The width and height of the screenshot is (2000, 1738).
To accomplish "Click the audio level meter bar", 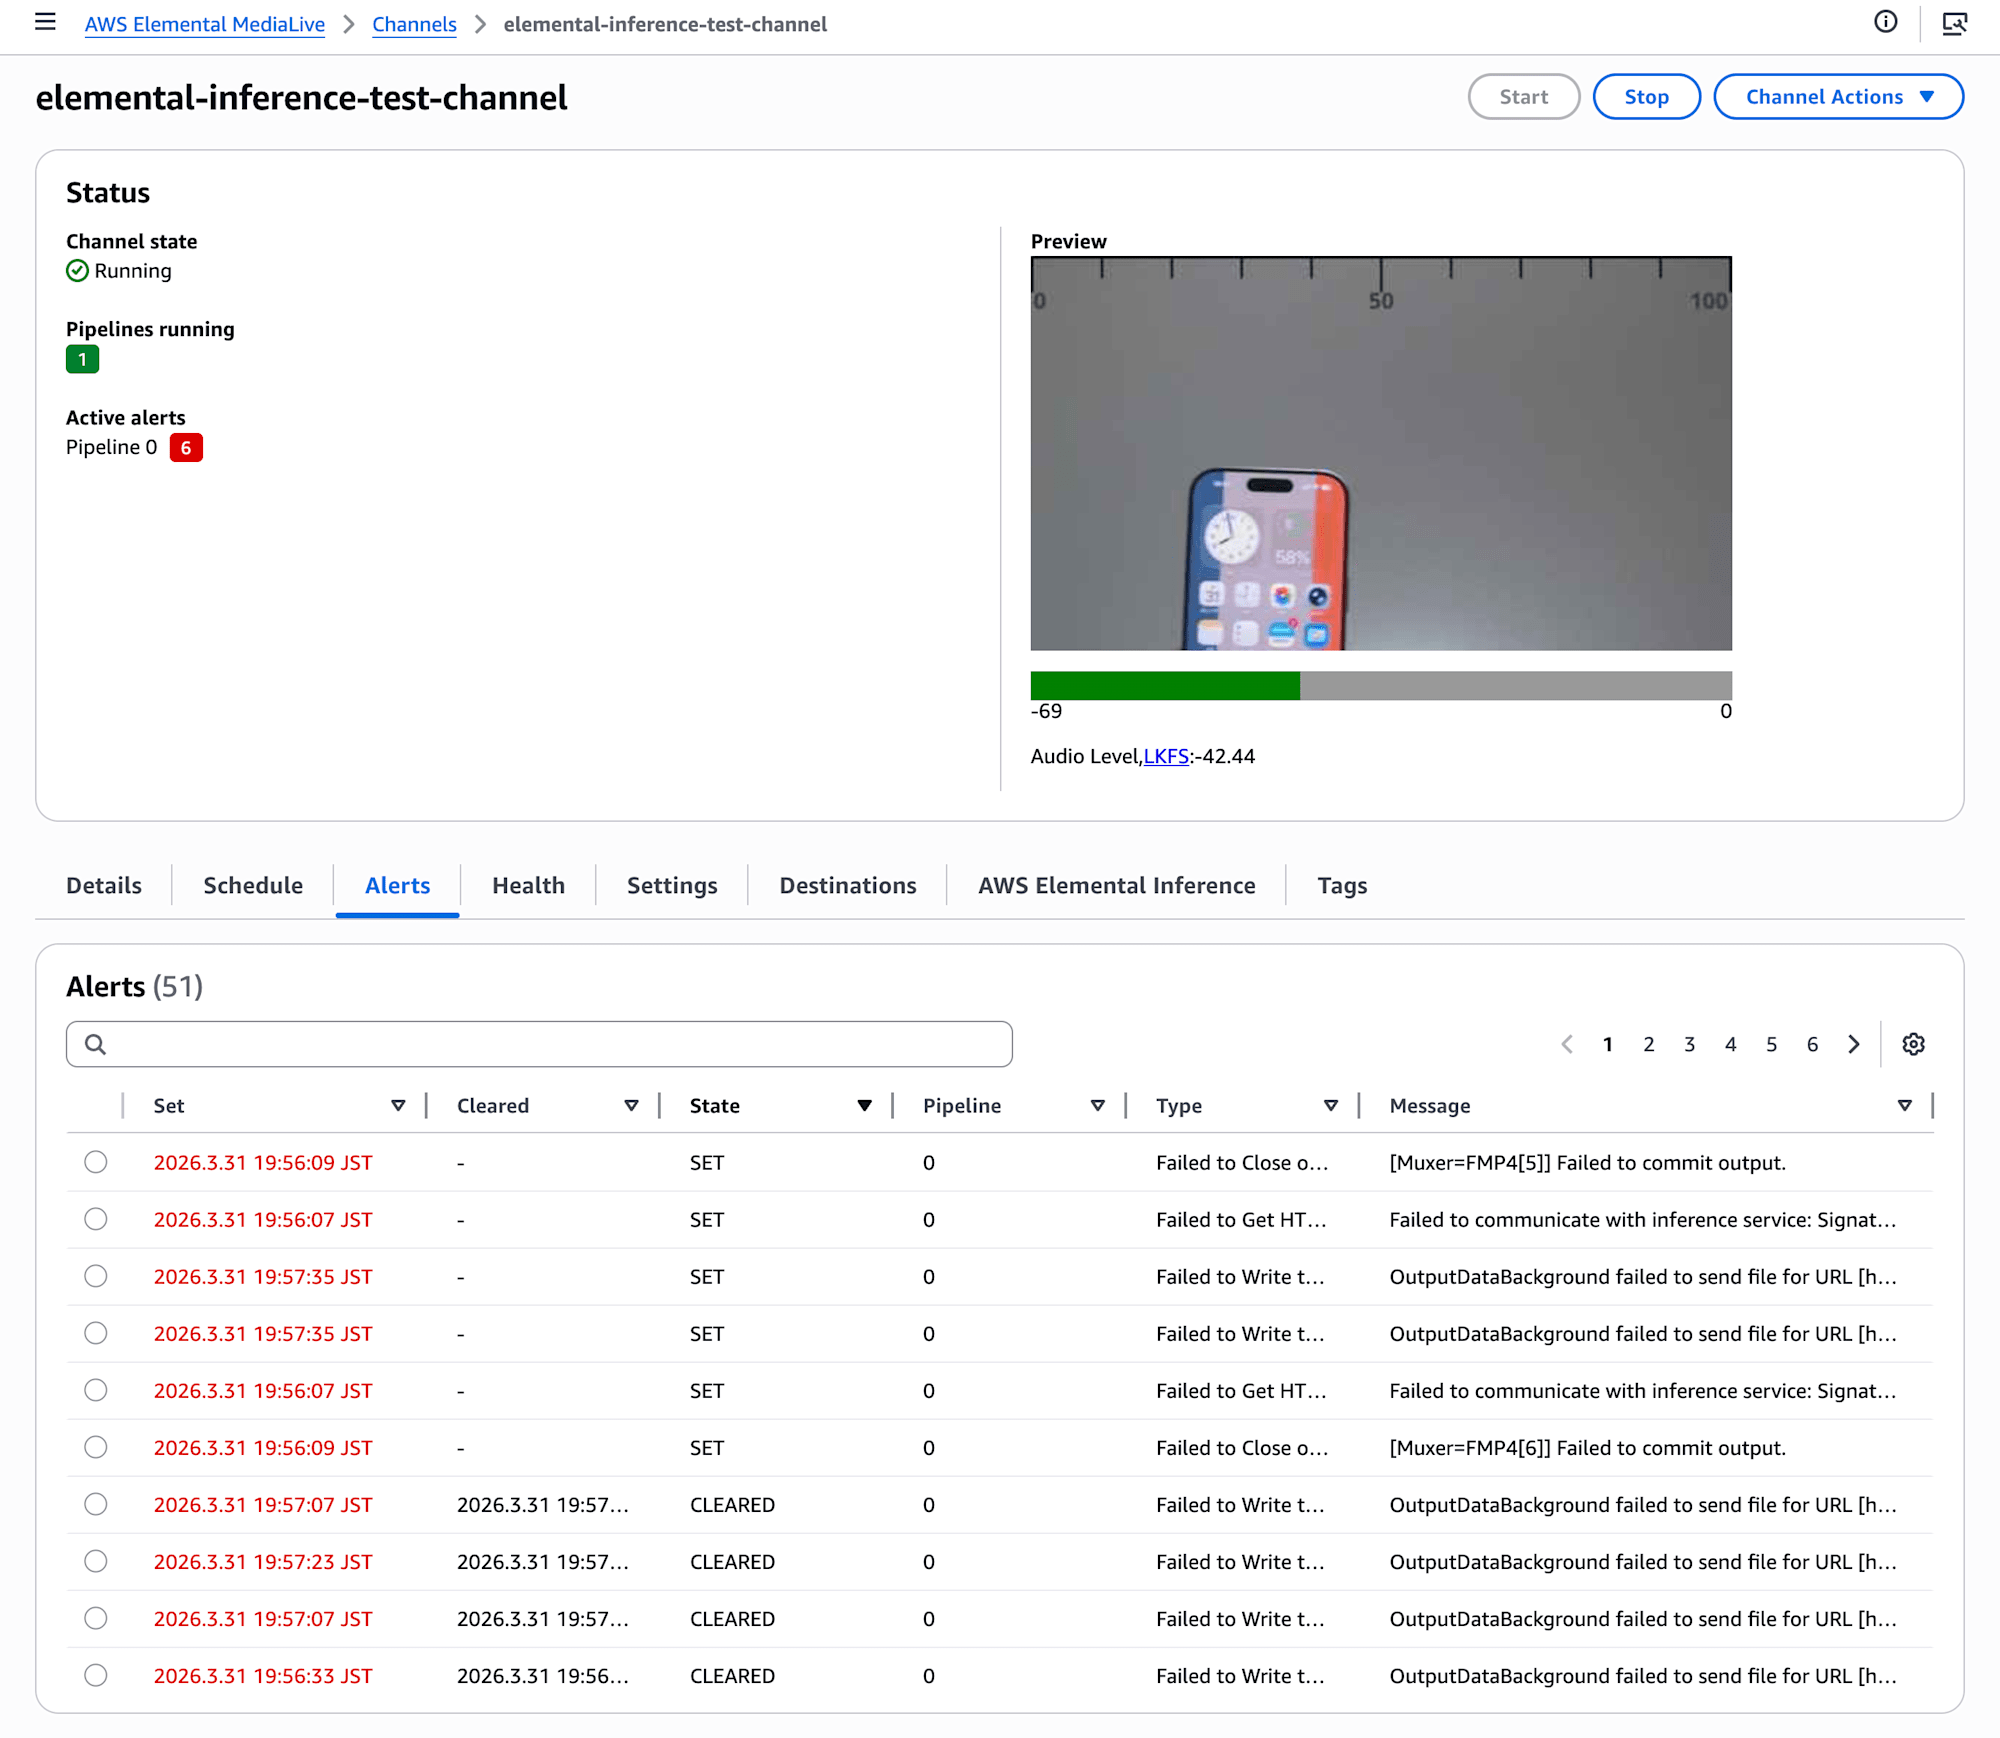I will 1380,685.
